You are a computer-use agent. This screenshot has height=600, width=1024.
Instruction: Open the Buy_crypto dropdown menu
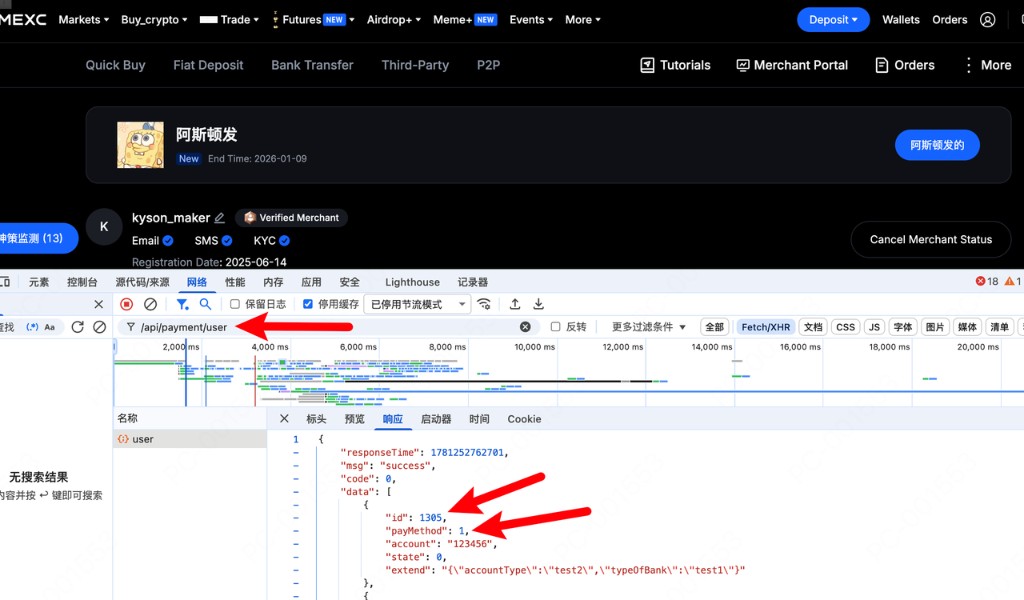coord(154,20)
